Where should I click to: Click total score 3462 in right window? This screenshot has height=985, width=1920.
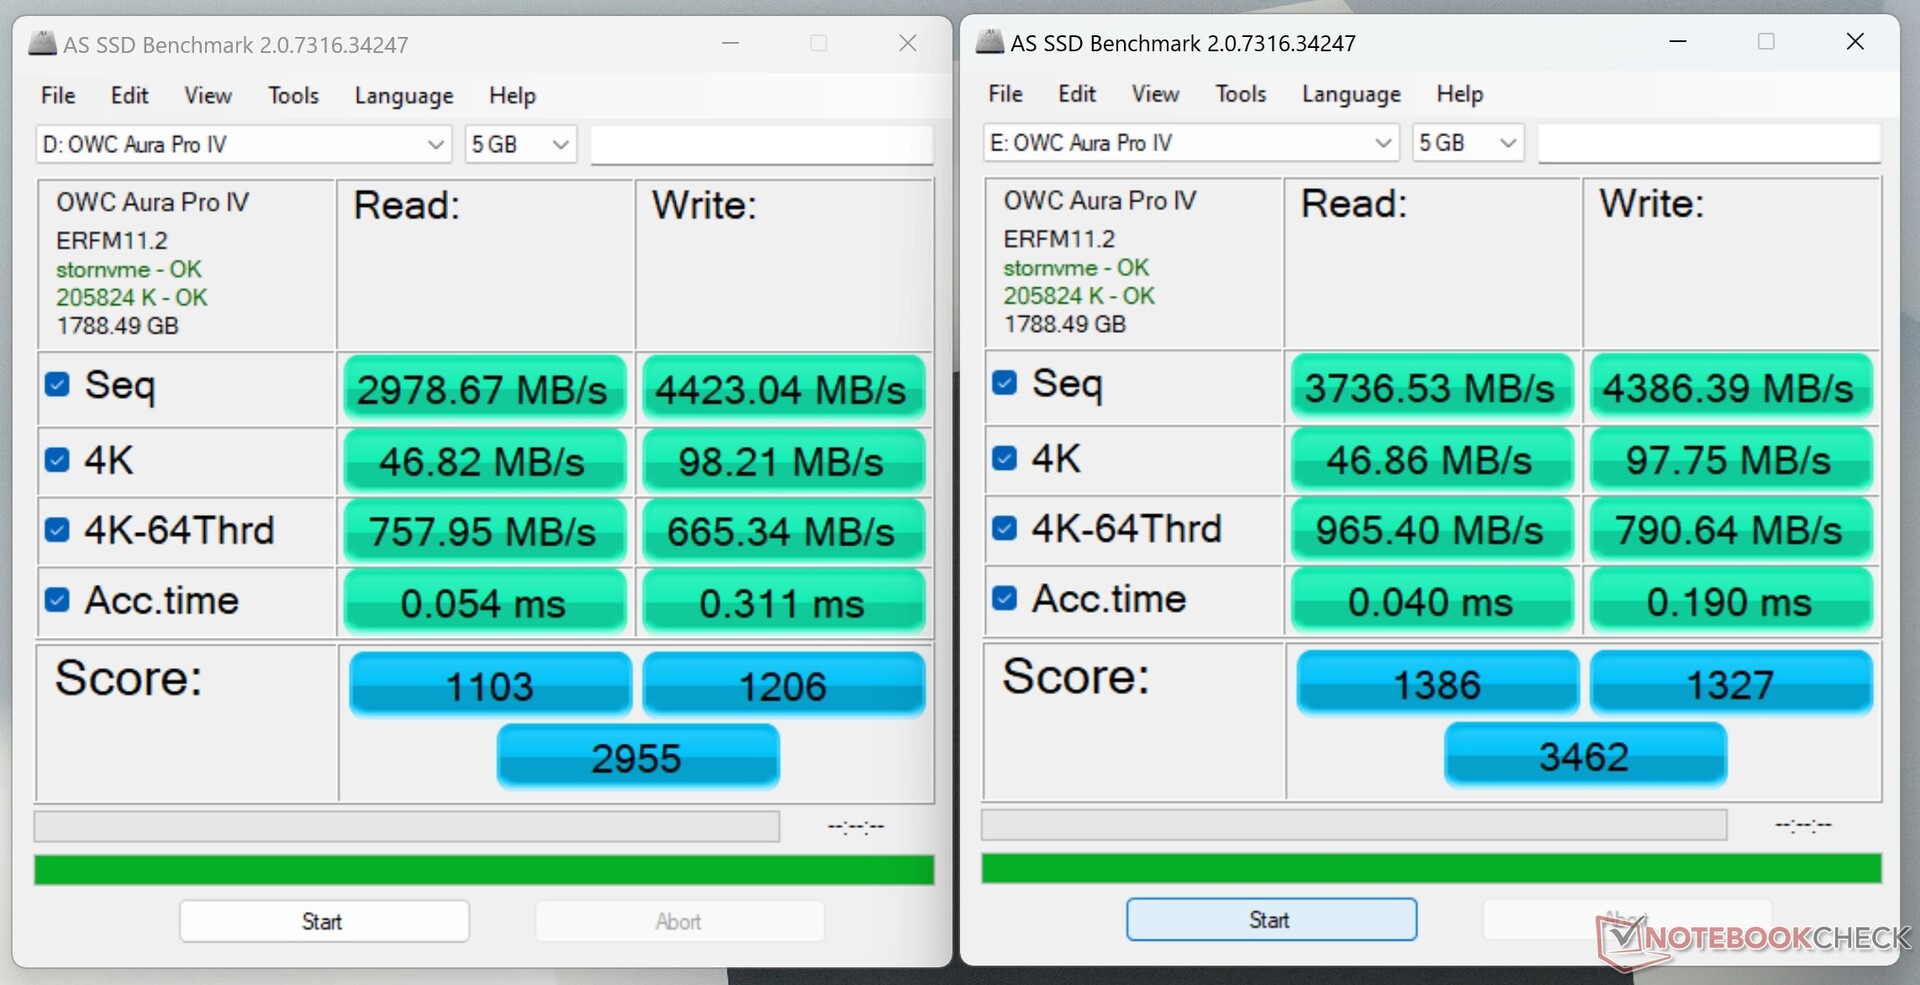click(x=1585, y=754)
